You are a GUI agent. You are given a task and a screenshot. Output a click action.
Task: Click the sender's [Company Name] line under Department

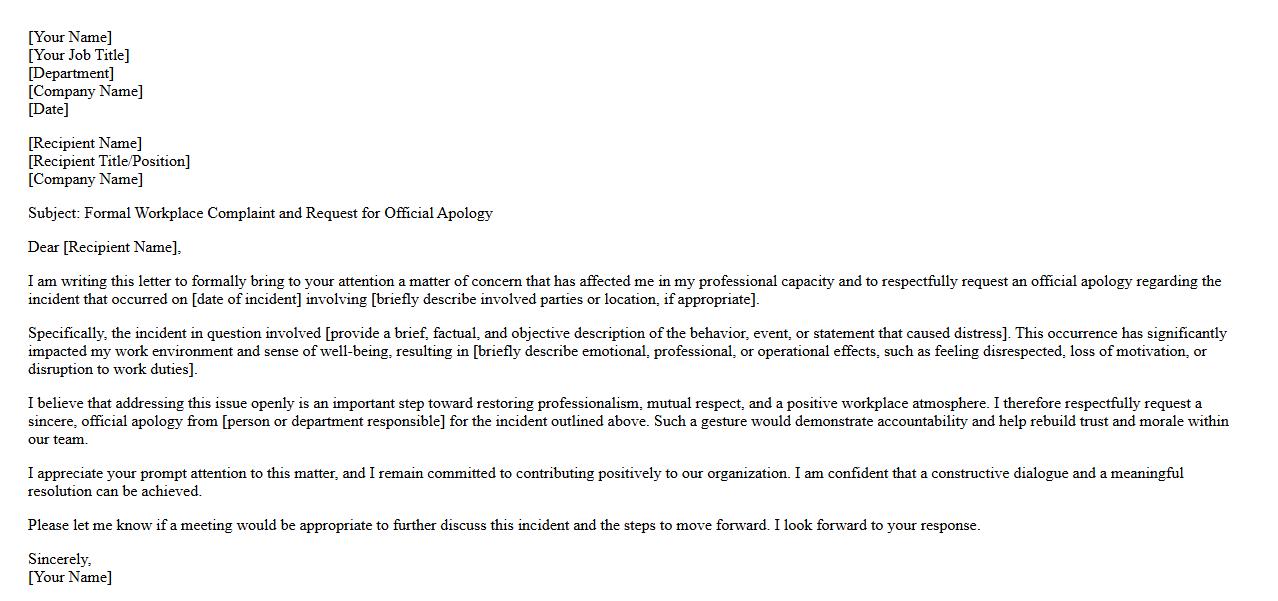[x=85, y=91]
